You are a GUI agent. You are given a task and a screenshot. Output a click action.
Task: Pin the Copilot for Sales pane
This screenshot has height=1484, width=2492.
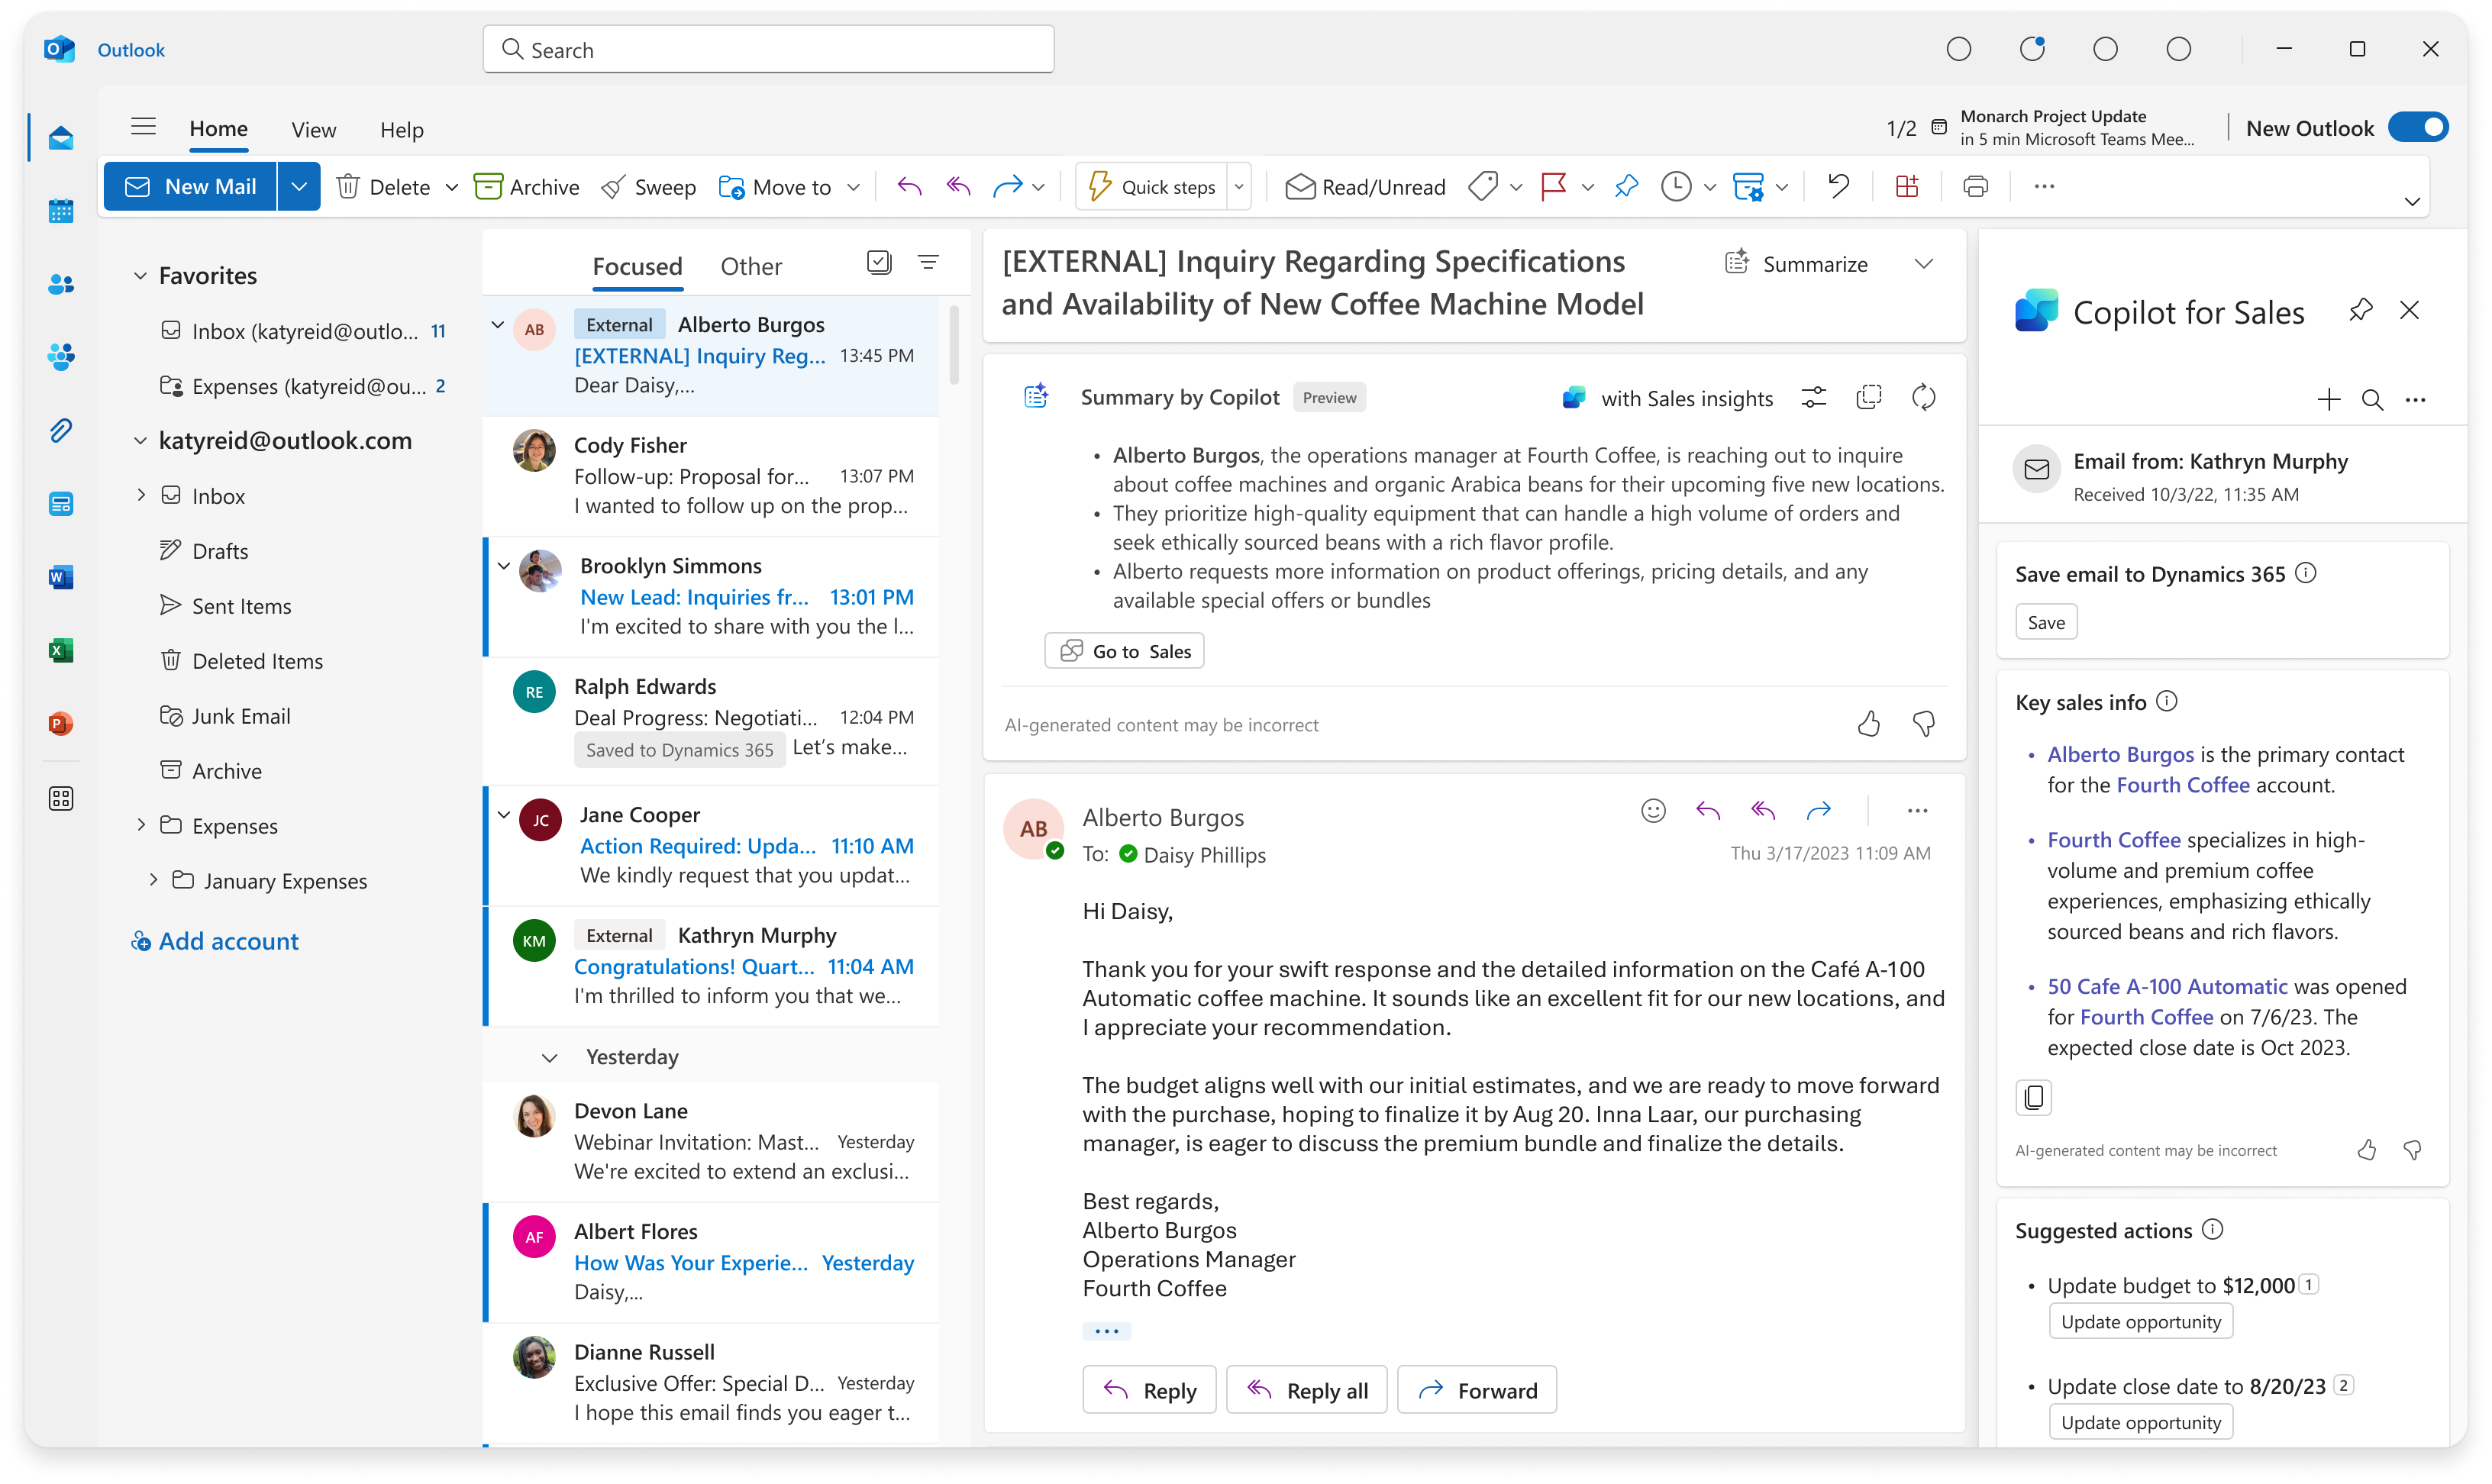(2361, 311)
